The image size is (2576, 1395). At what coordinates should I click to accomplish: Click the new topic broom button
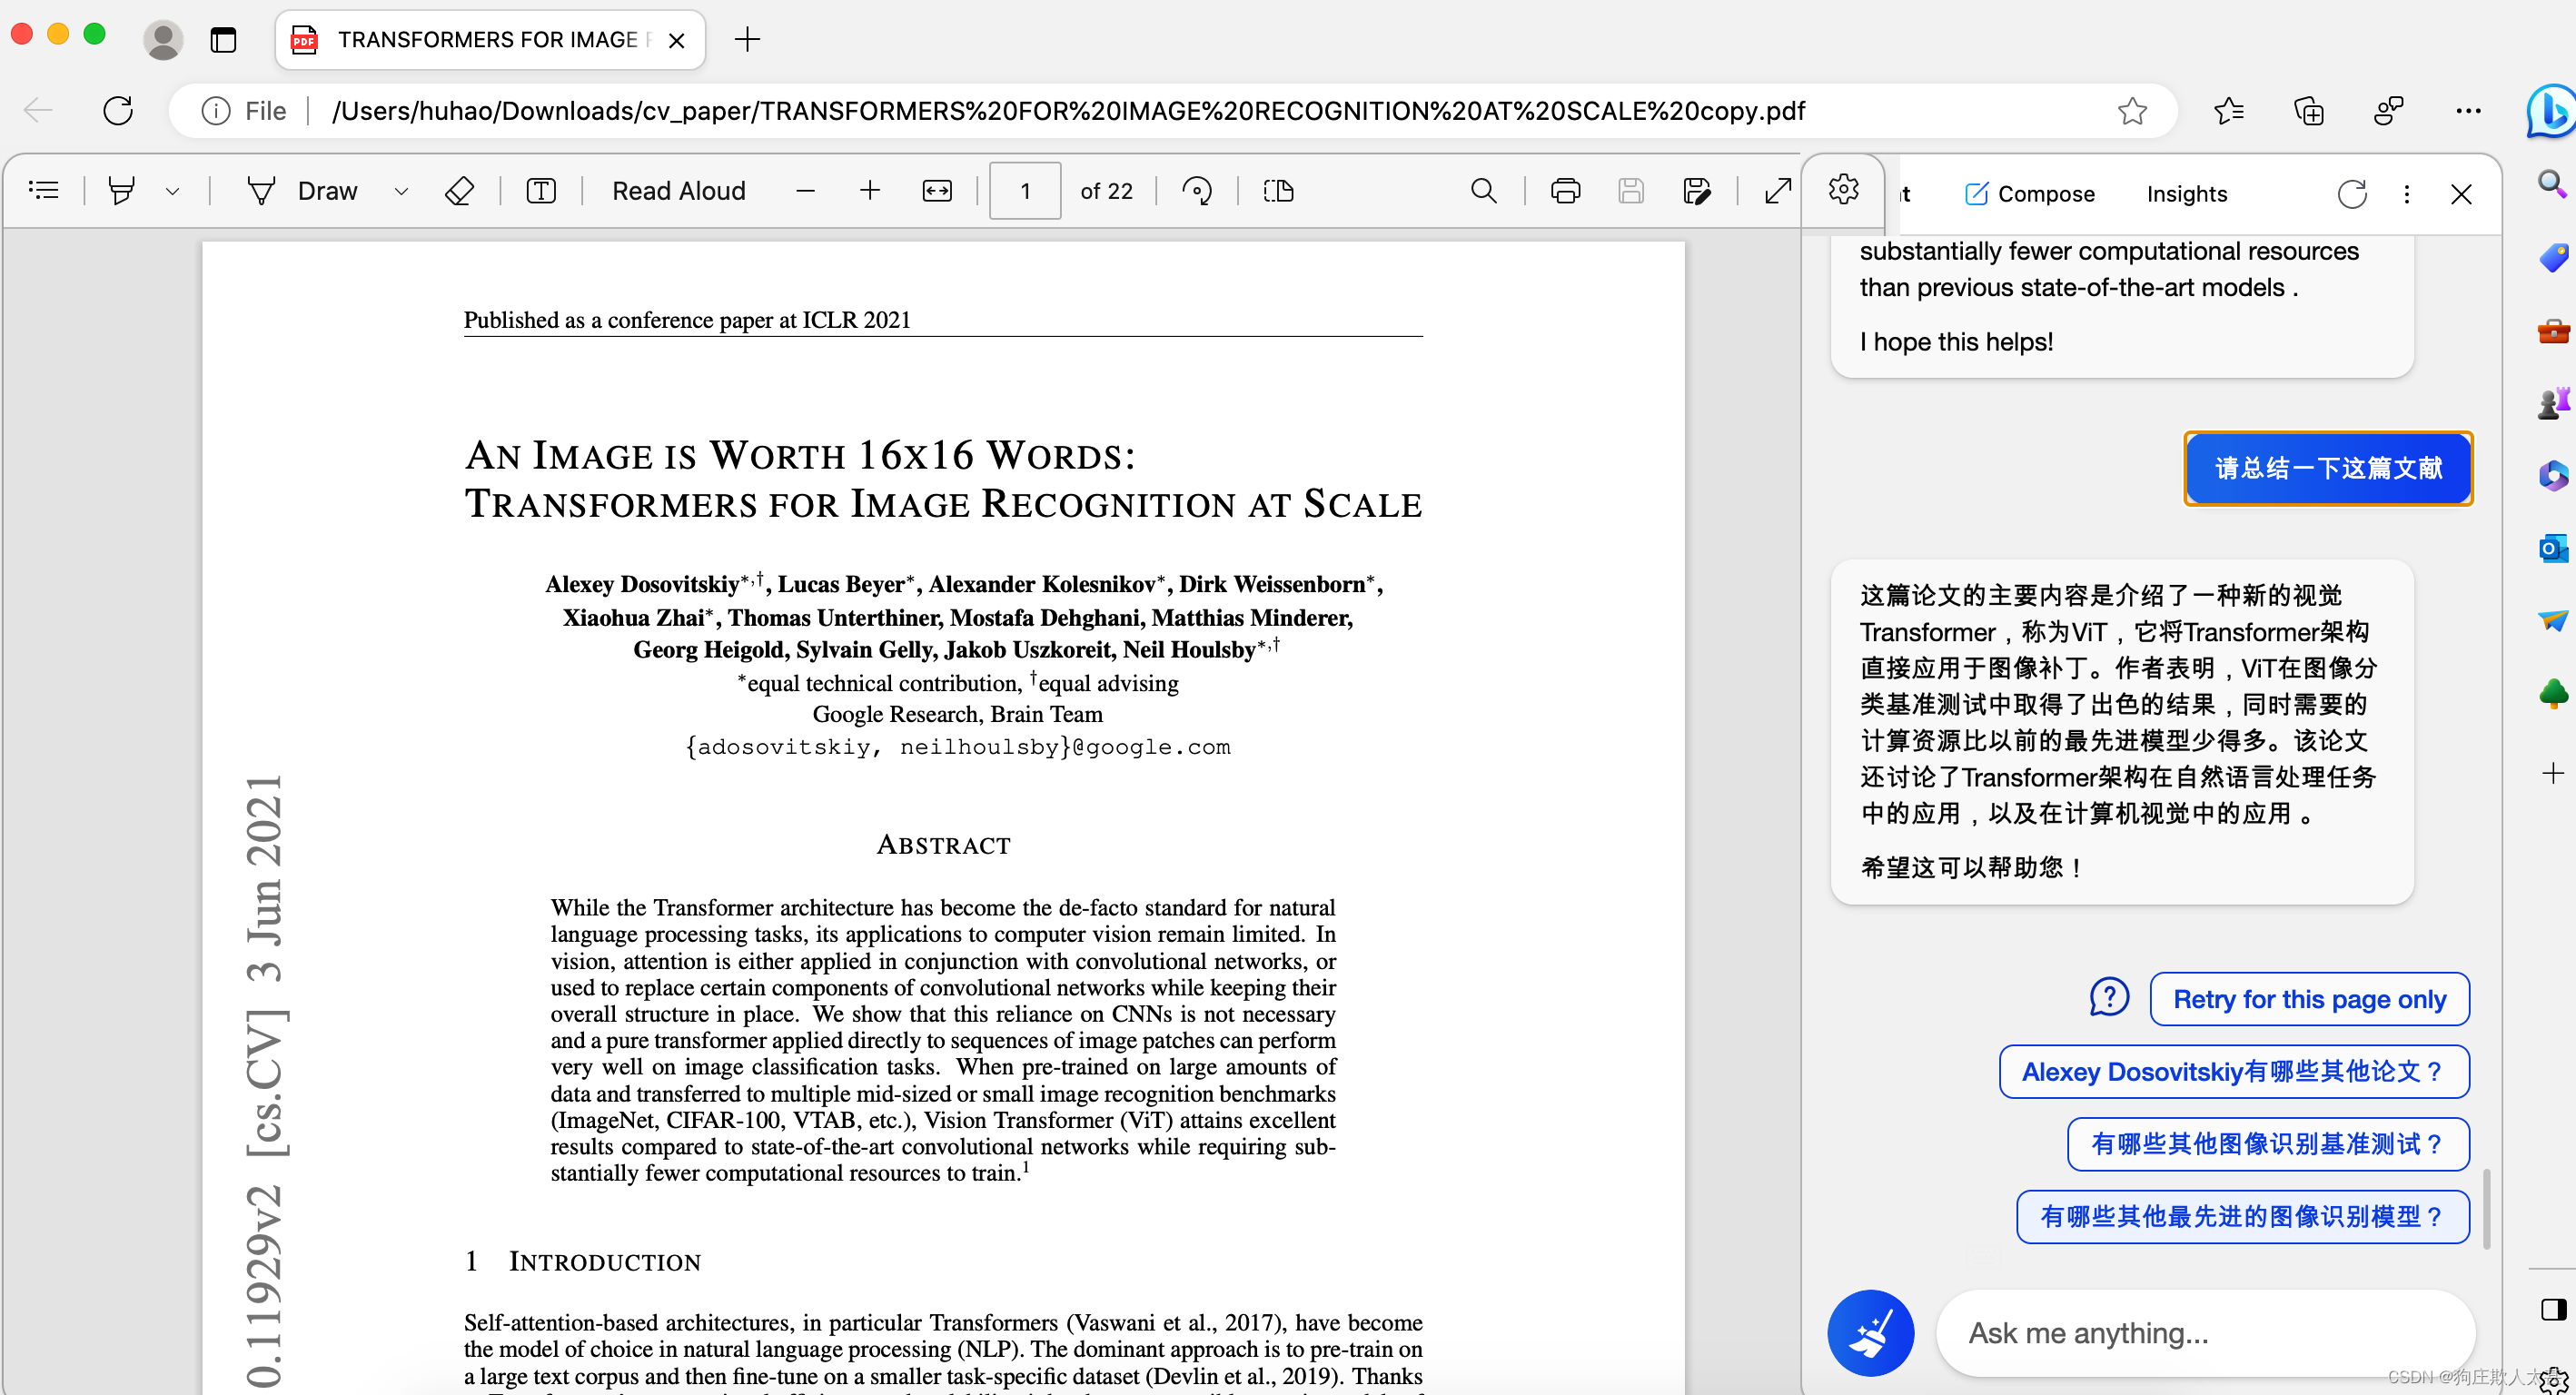point(1870,1332)
